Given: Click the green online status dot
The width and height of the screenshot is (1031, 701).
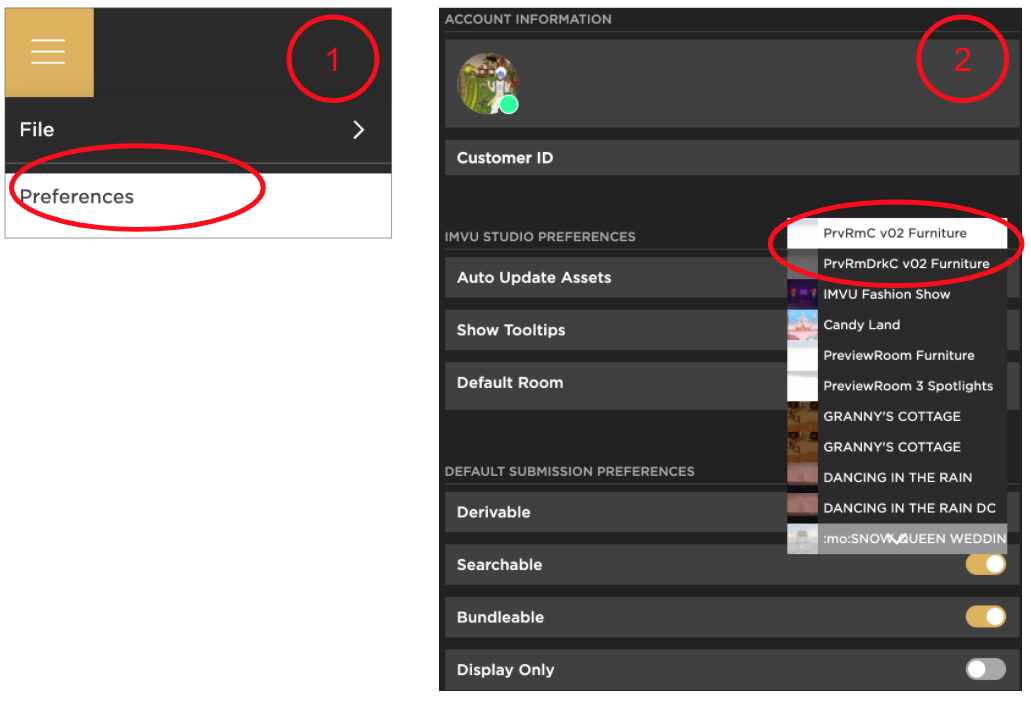Looking at the screenshot, I should 508,105.
